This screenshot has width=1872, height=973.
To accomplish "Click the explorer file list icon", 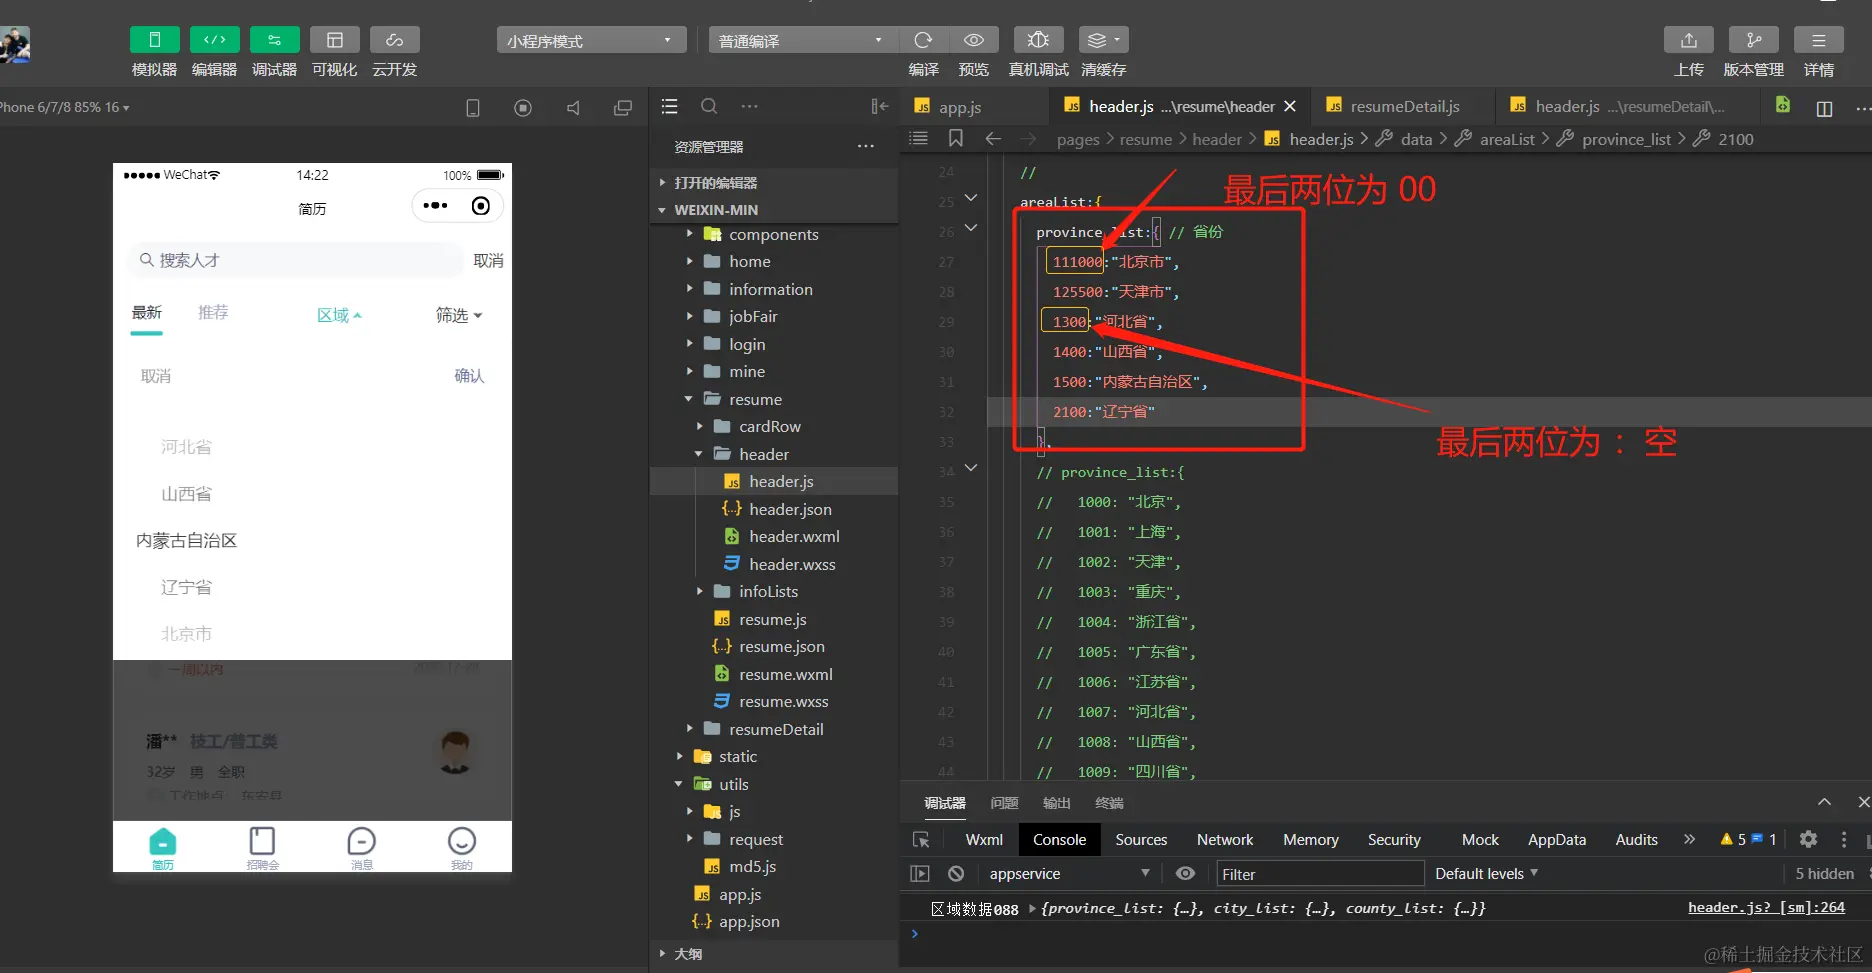I will coord(670,106).
